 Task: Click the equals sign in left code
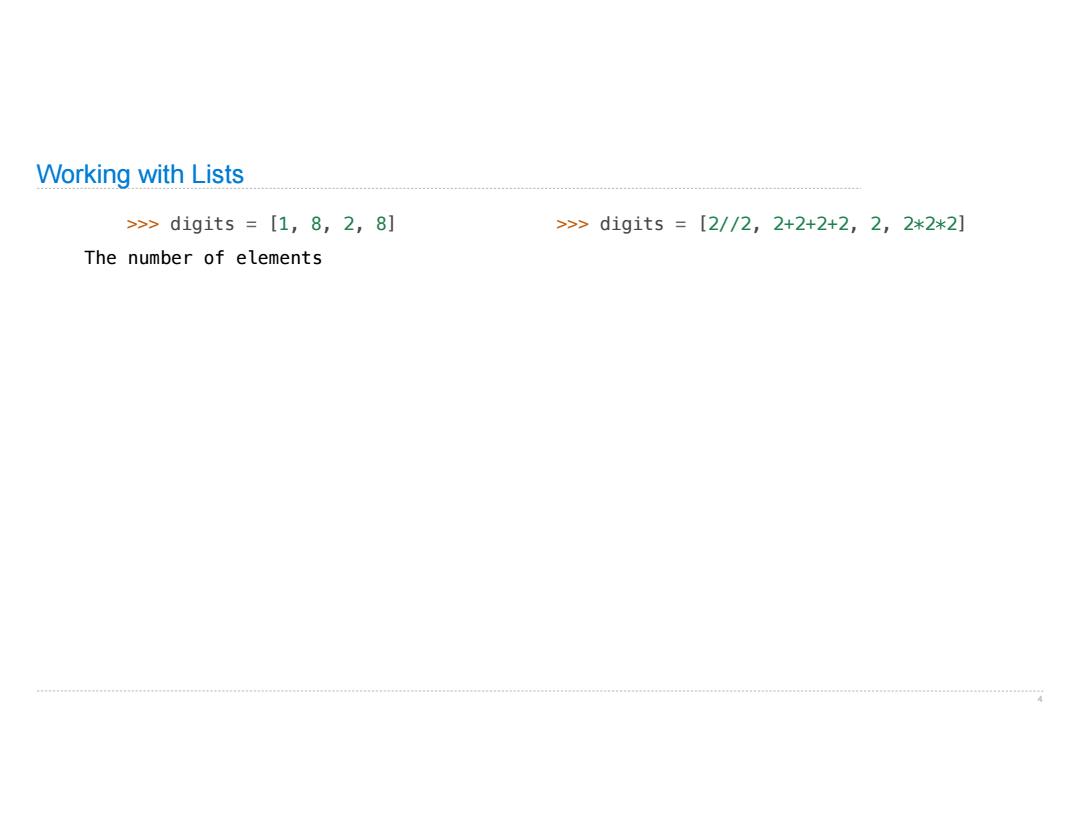tap(251, 225)
